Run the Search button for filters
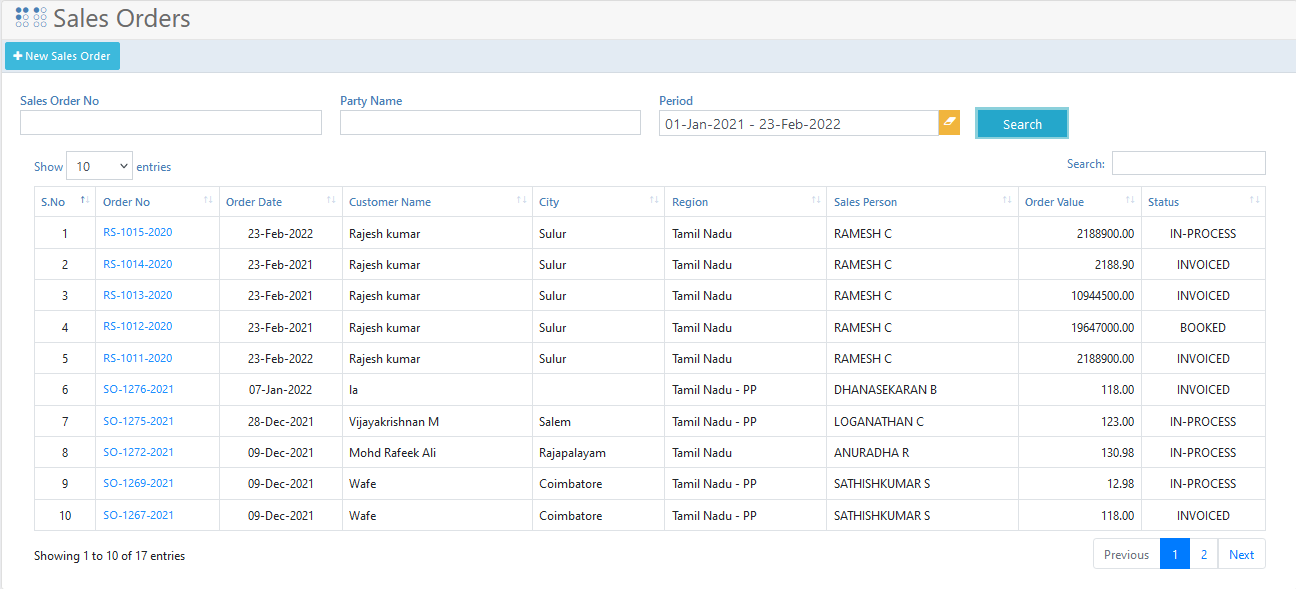The width and height of the screenshot is (1296, 589). tap(1022, 124)
